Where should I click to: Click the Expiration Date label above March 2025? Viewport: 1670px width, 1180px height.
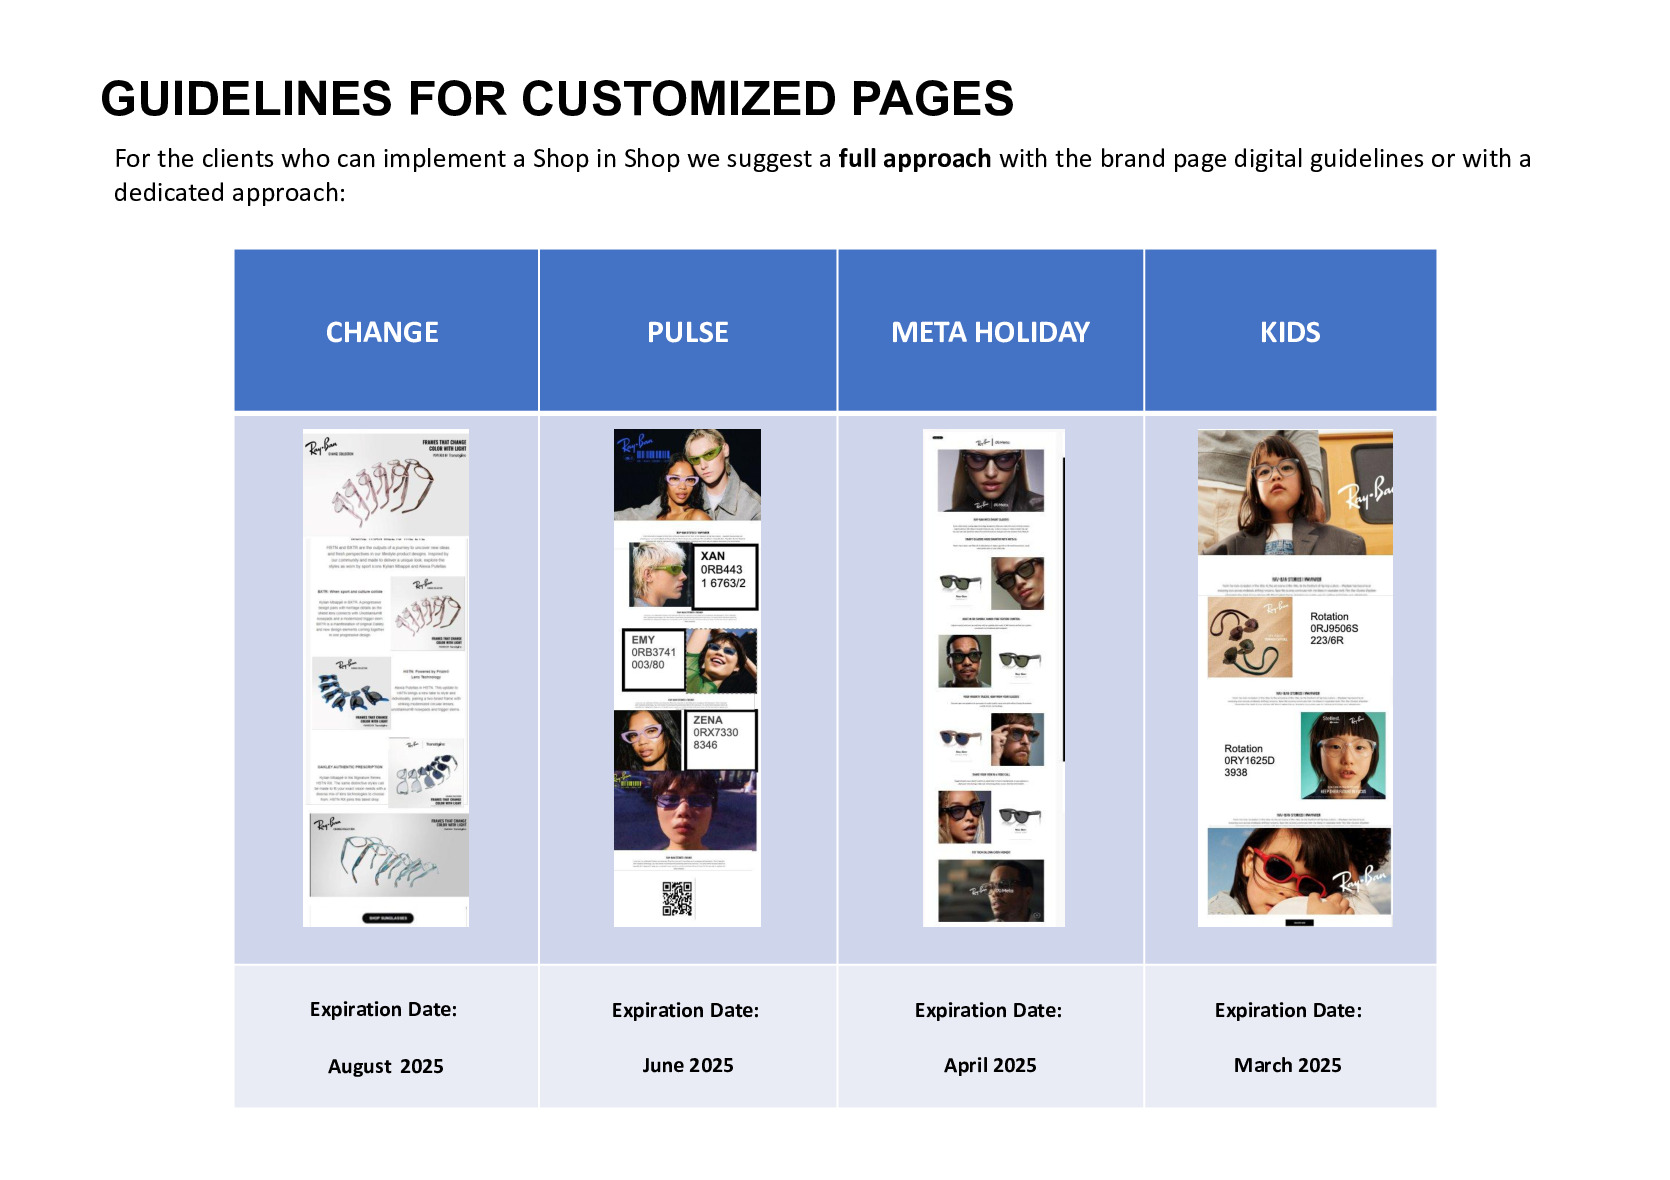(x=1289, y=1010)
